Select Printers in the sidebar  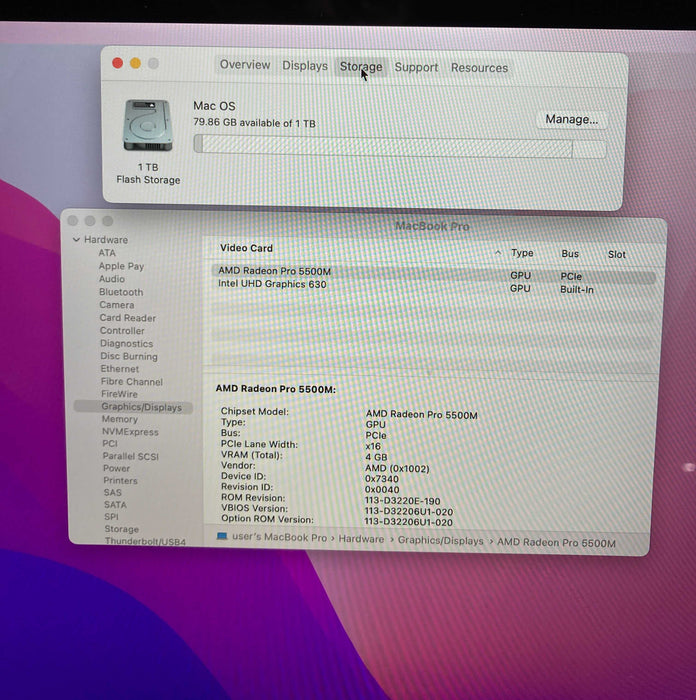120,481
